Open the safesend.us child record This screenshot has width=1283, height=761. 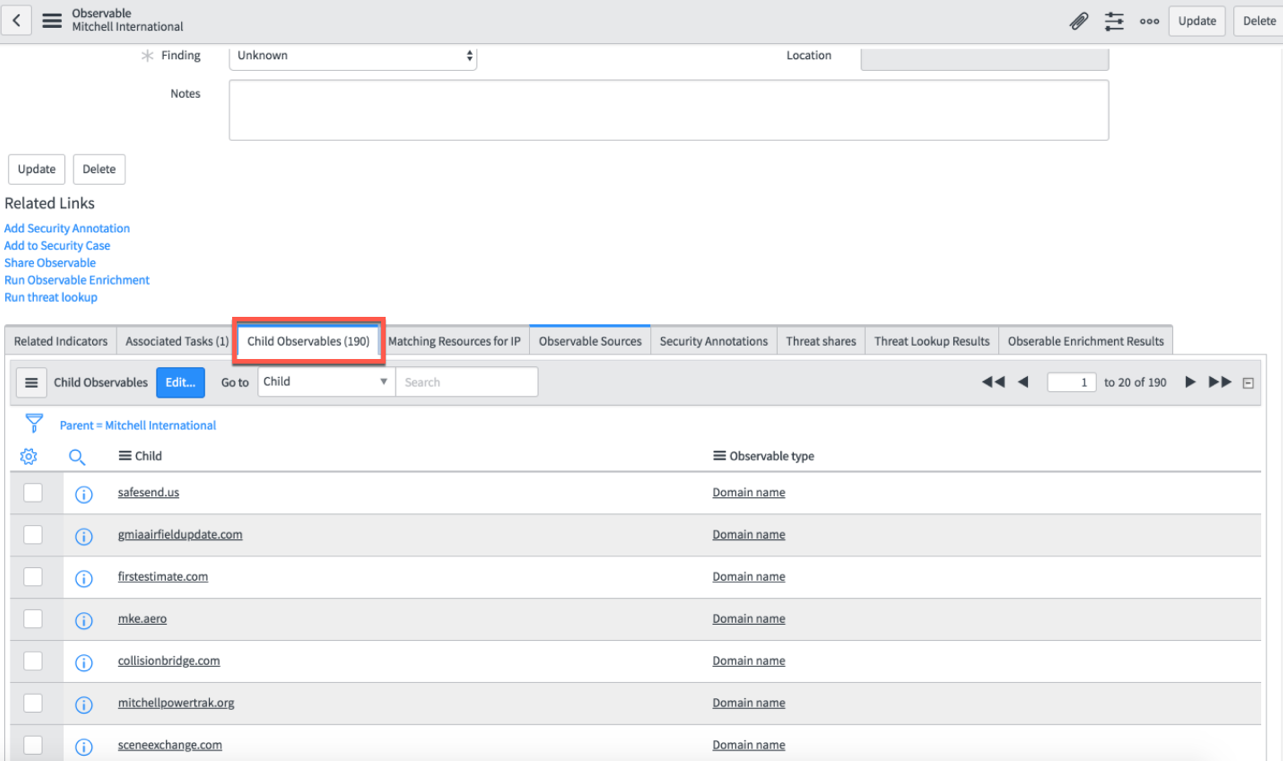coord(148,493)
